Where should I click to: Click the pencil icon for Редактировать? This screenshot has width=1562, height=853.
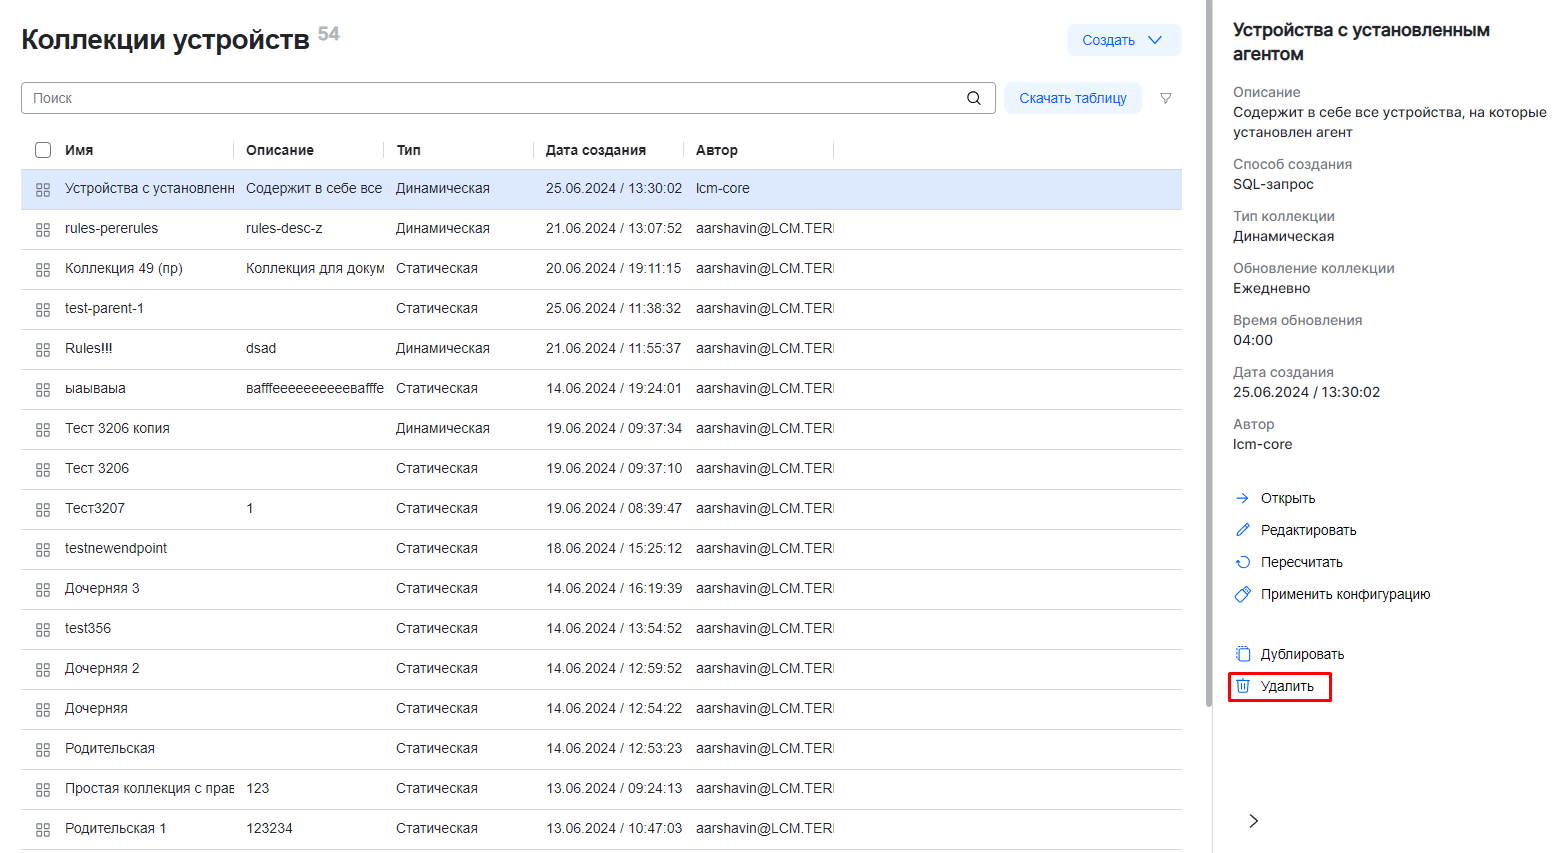1243,530
